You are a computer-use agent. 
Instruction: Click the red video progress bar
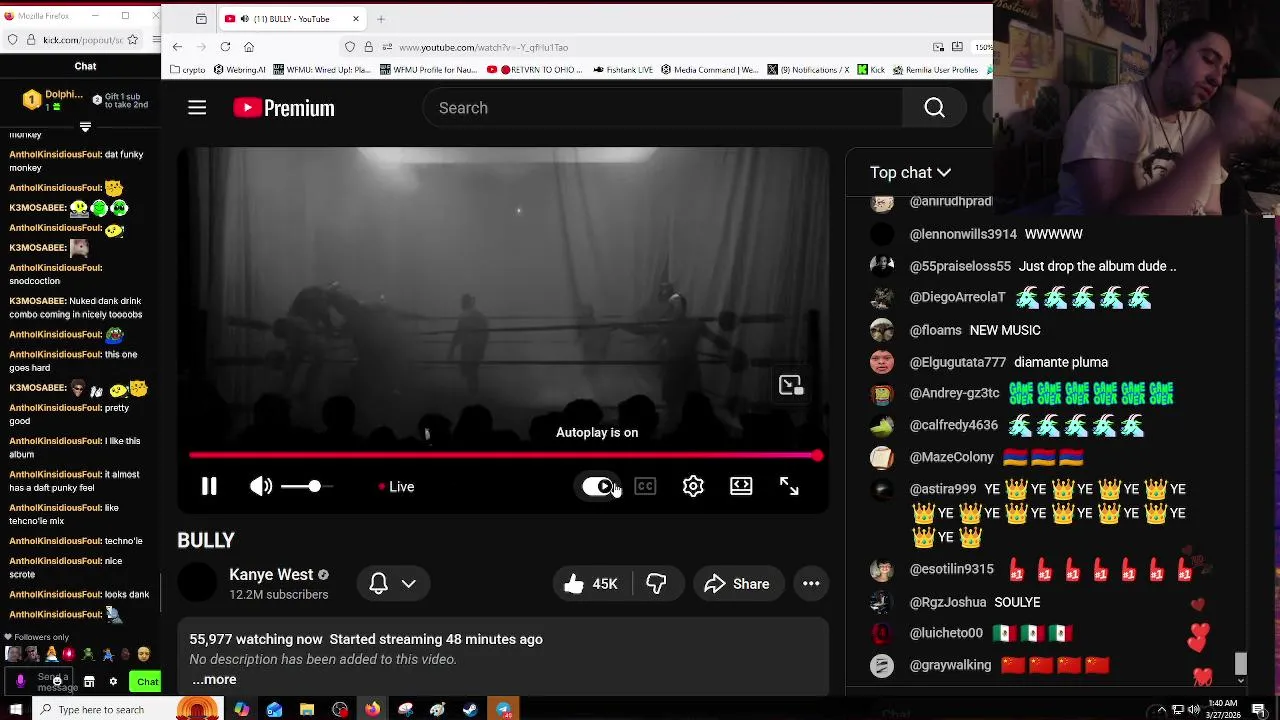pyautogui.click(x=505, y=456)
